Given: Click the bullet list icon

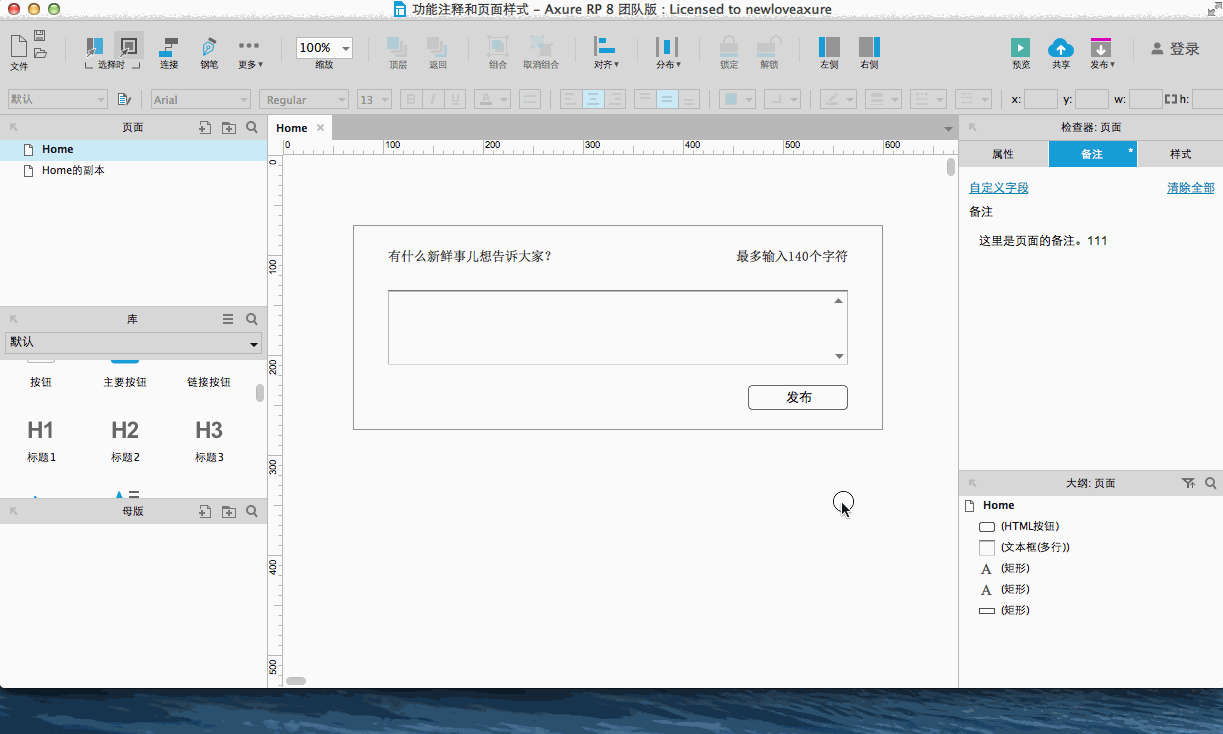Looking at the screenshot, I should tap(530, 99).
